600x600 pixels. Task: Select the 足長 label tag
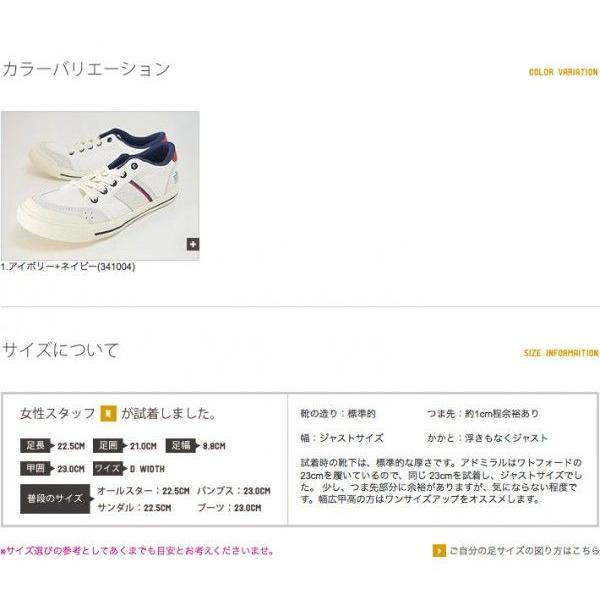[x=35, y=446]
